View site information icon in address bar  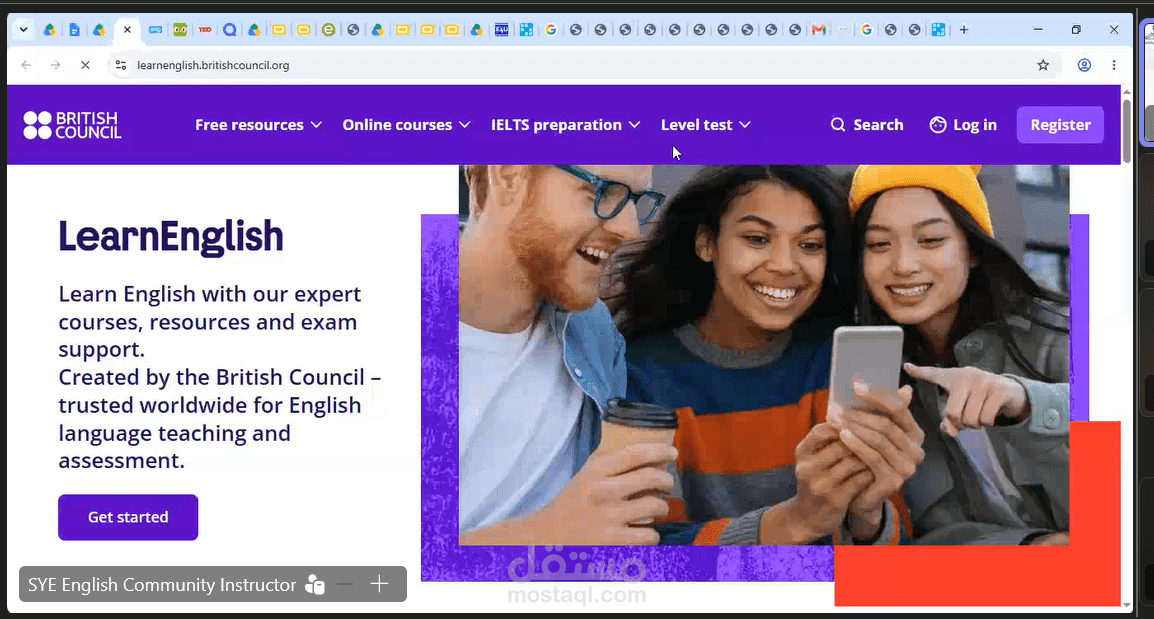pyautogui.click(x=121, y=65)
